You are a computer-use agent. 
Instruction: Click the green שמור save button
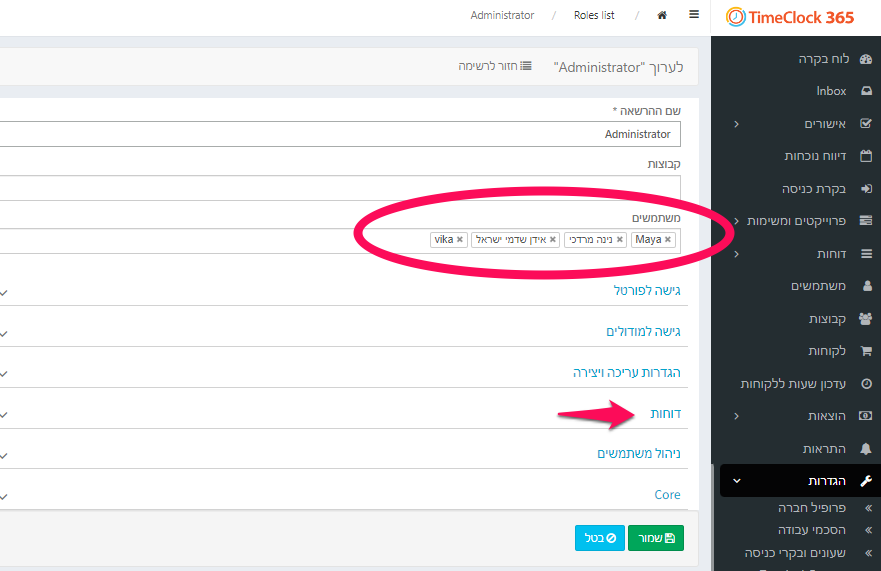click(x=656, y=538)
